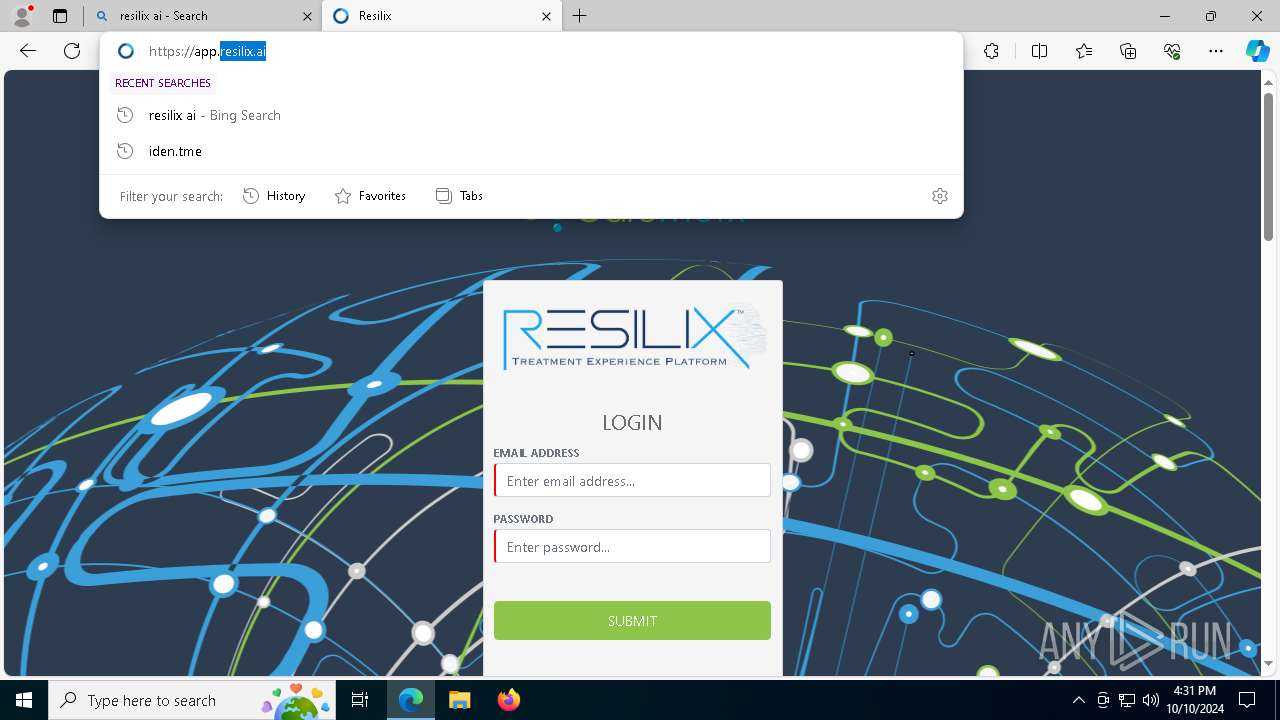Viewport: 1280px width, 720px height.
Task: Launch Firefox from taskbar
Action: click(508, 700)
